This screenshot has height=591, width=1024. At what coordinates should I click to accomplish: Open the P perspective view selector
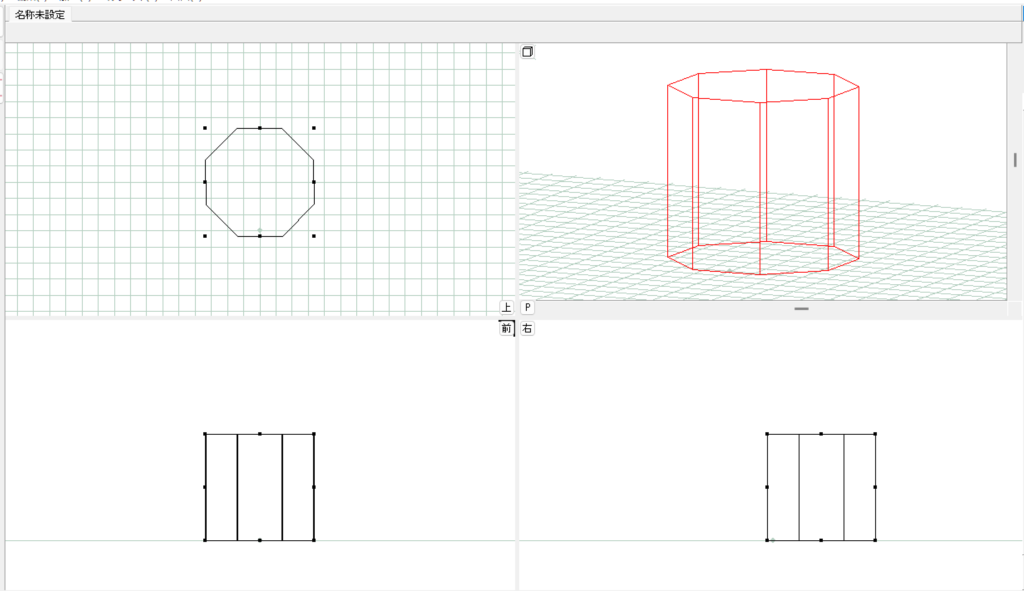tap(528, 307)
